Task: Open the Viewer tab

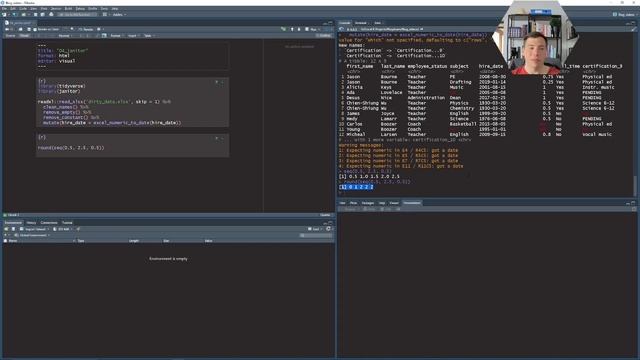Action: (394, 203)
